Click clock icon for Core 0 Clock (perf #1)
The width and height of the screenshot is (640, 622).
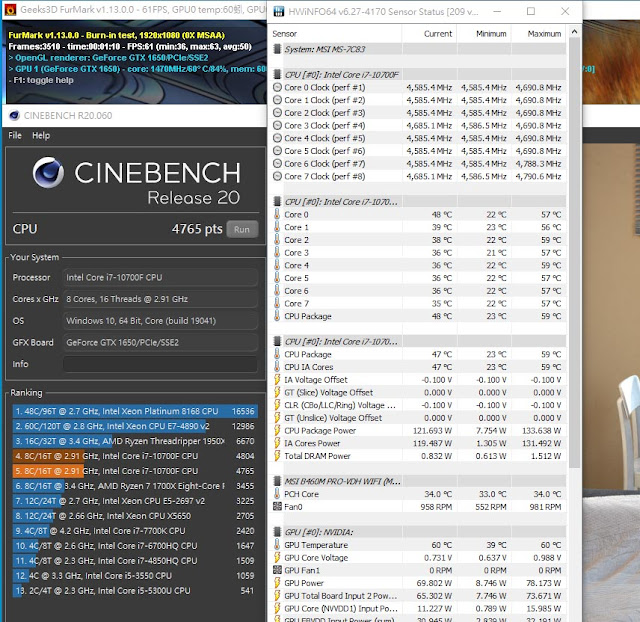pyautogui.click(x=277, y=87)
